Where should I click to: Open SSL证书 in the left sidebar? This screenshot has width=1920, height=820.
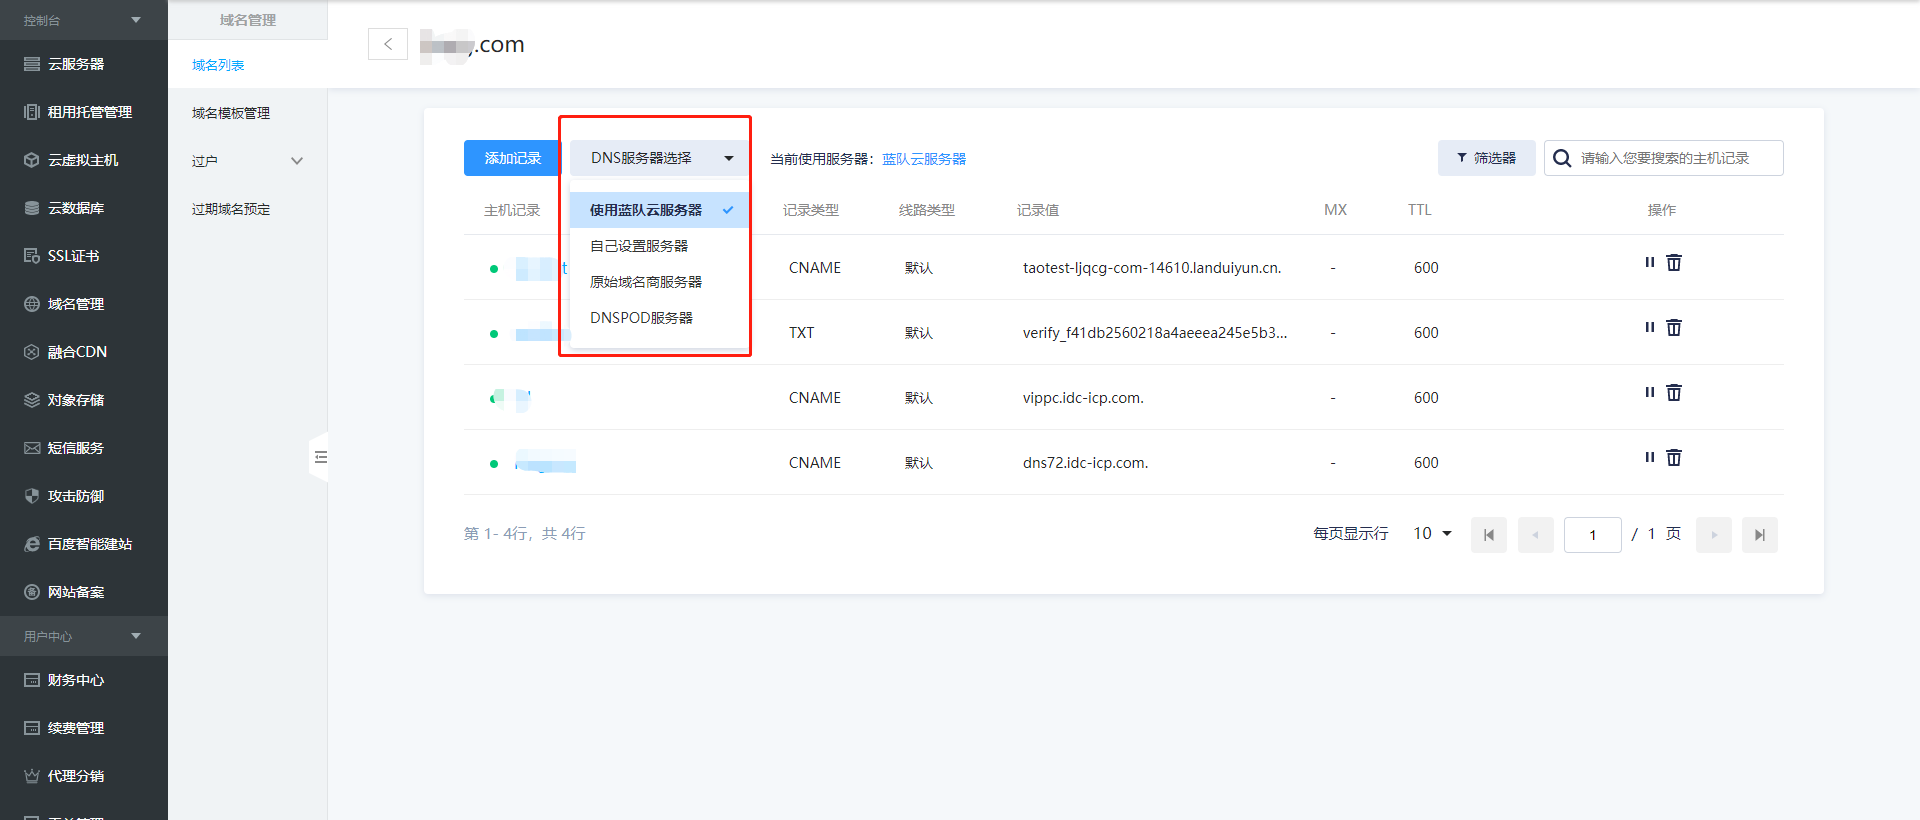point(74,256)
